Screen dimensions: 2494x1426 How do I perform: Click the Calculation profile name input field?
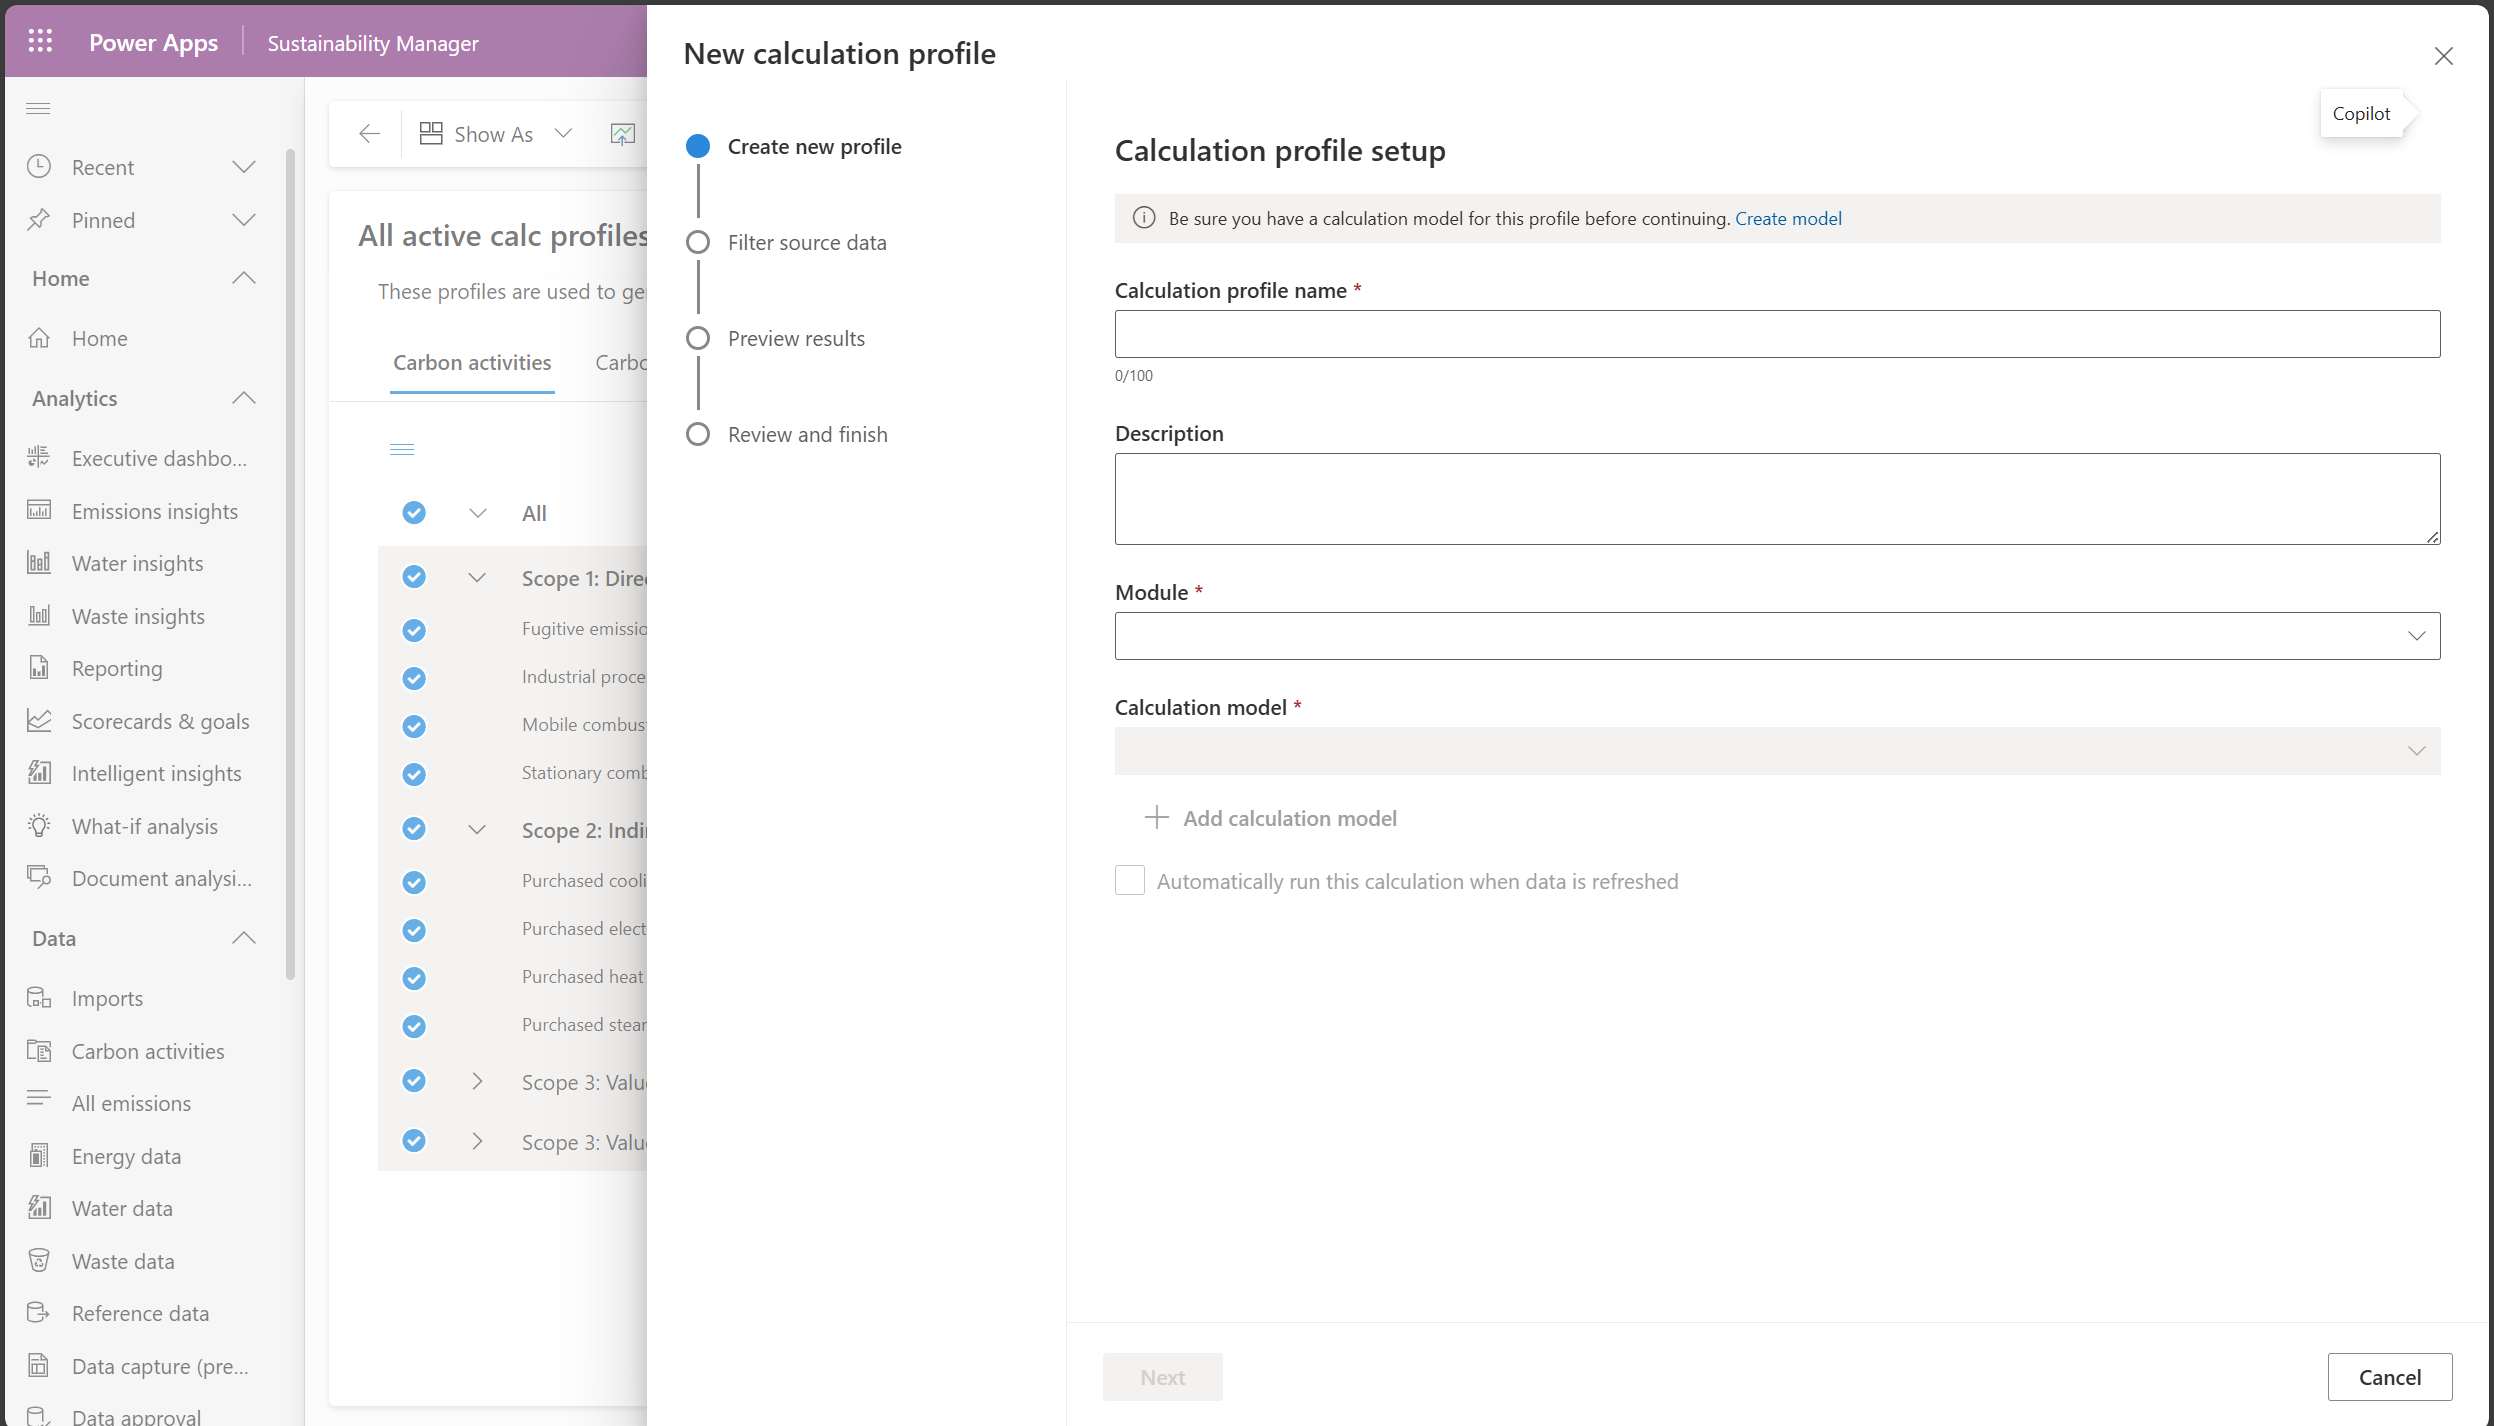(x=1778, y=332)
